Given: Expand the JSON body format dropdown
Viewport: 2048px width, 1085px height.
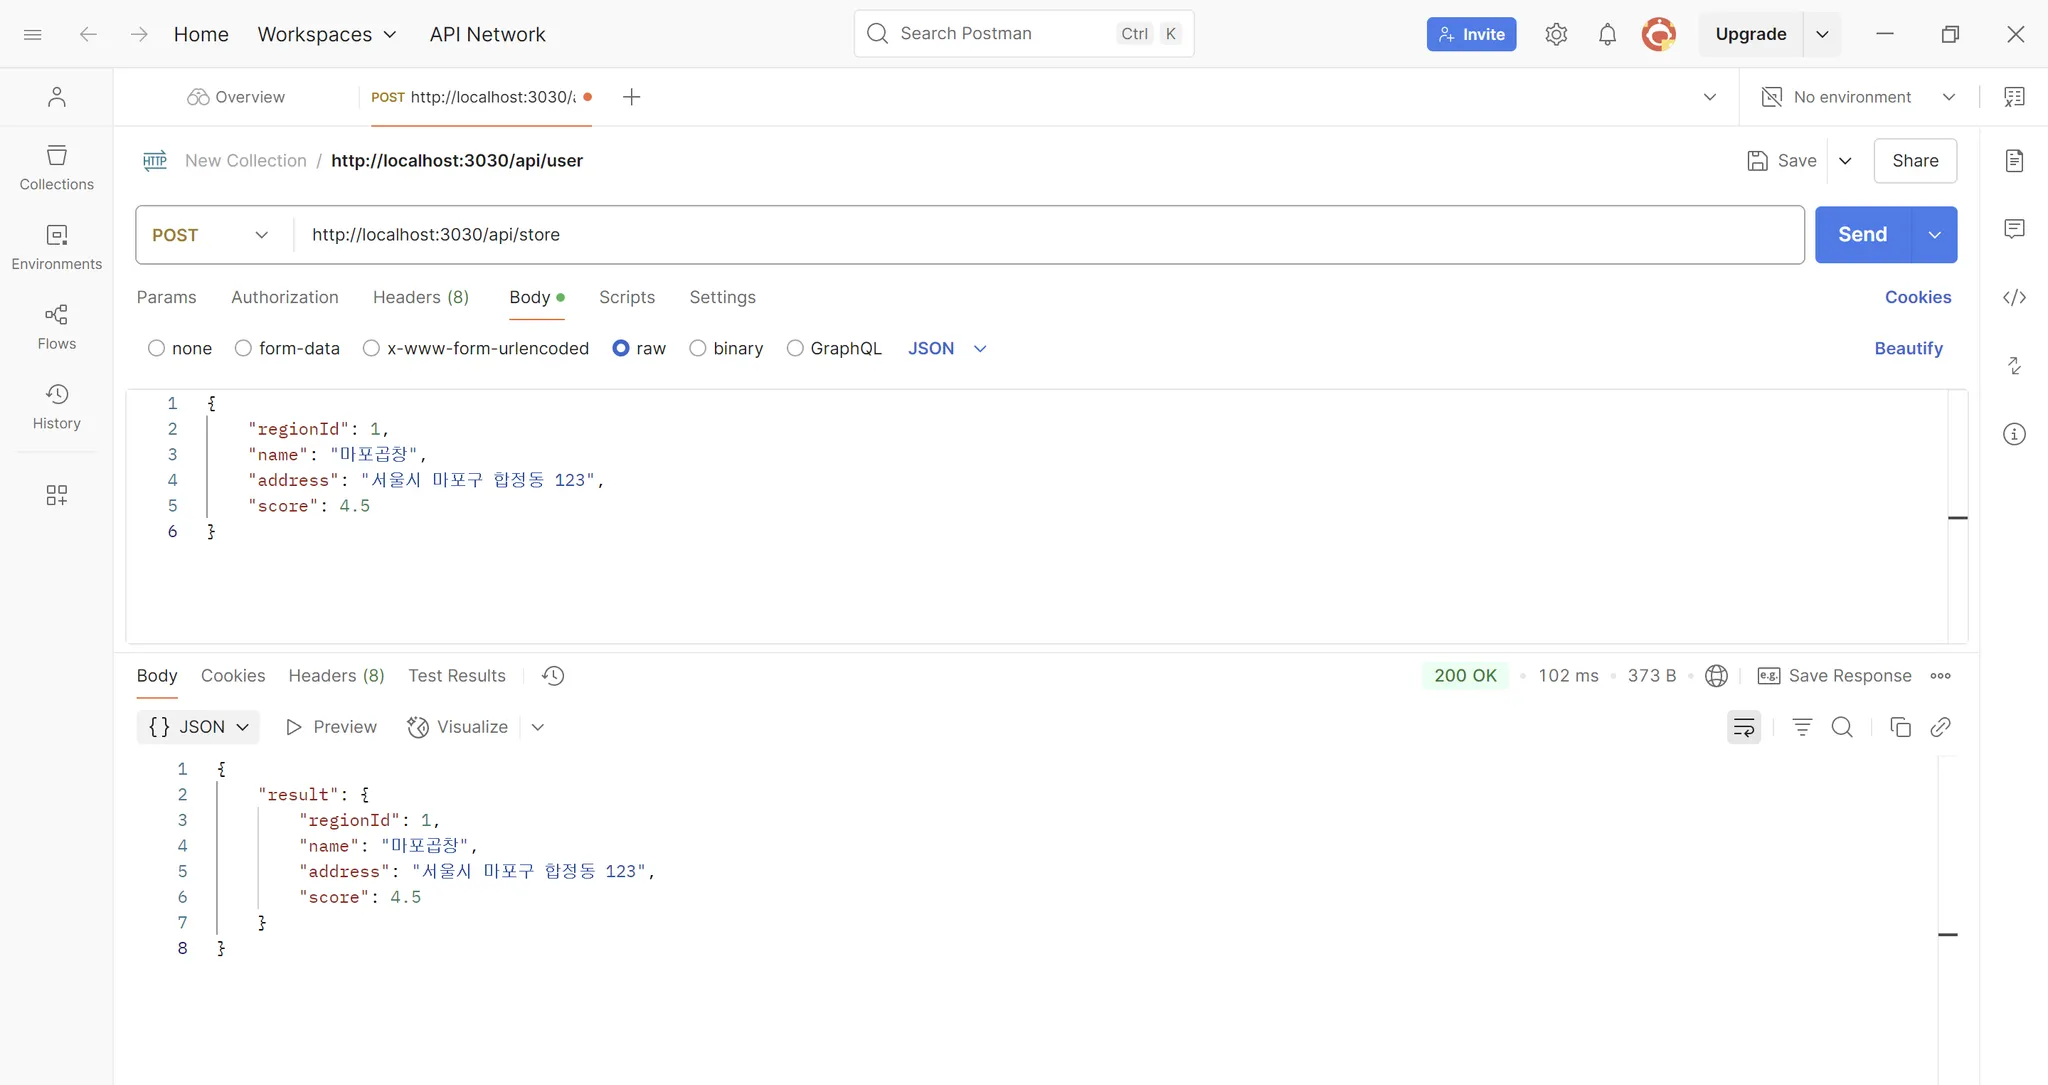Looking at the screenshot, I should [x=947, y=348].
